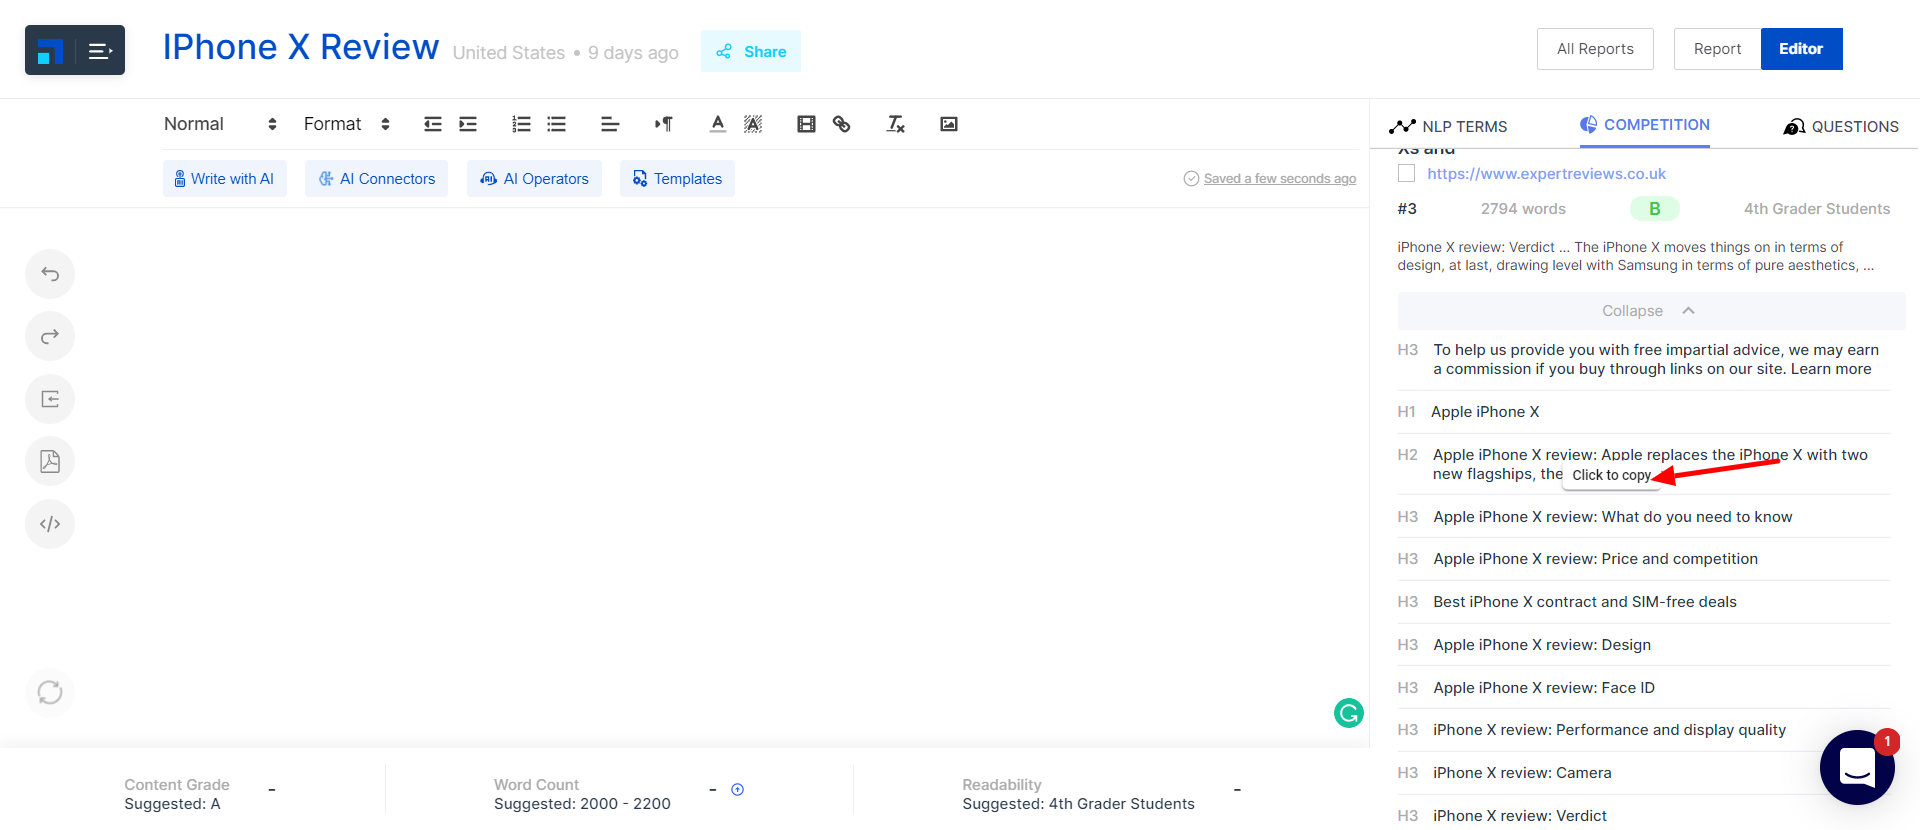The image size is (1920, 830).
Task: Open Templates
Action: [x=677, y=178]
